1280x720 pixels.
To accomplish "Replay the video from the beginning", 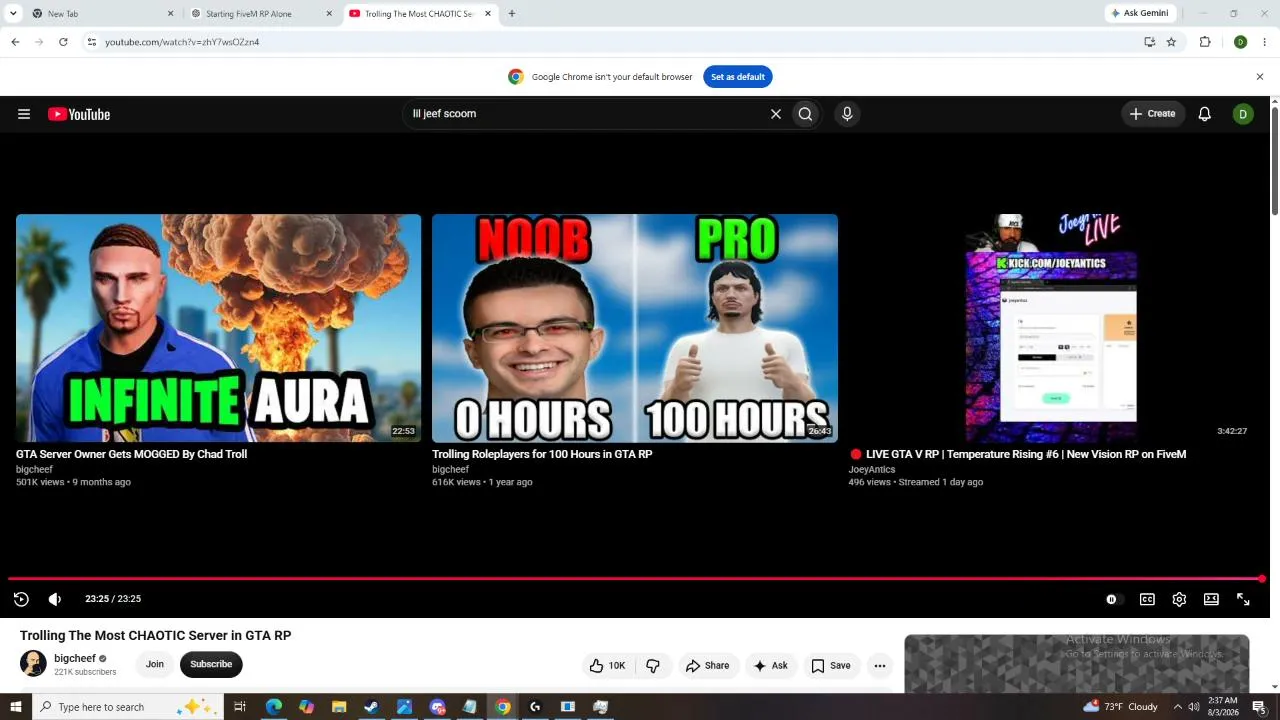I will coord(21,599).
